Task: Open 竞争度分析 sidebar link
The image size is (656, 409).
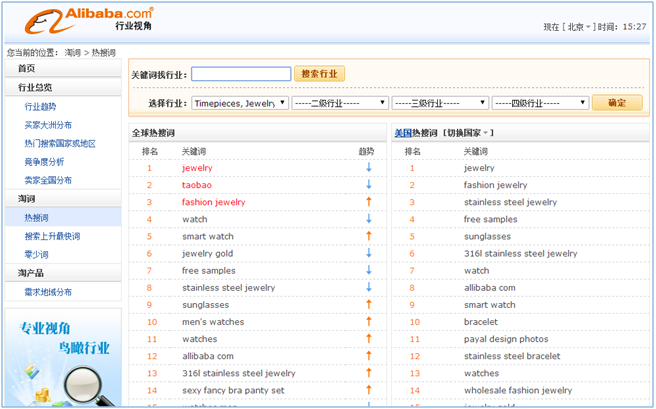Action: [x=44, y=162]
